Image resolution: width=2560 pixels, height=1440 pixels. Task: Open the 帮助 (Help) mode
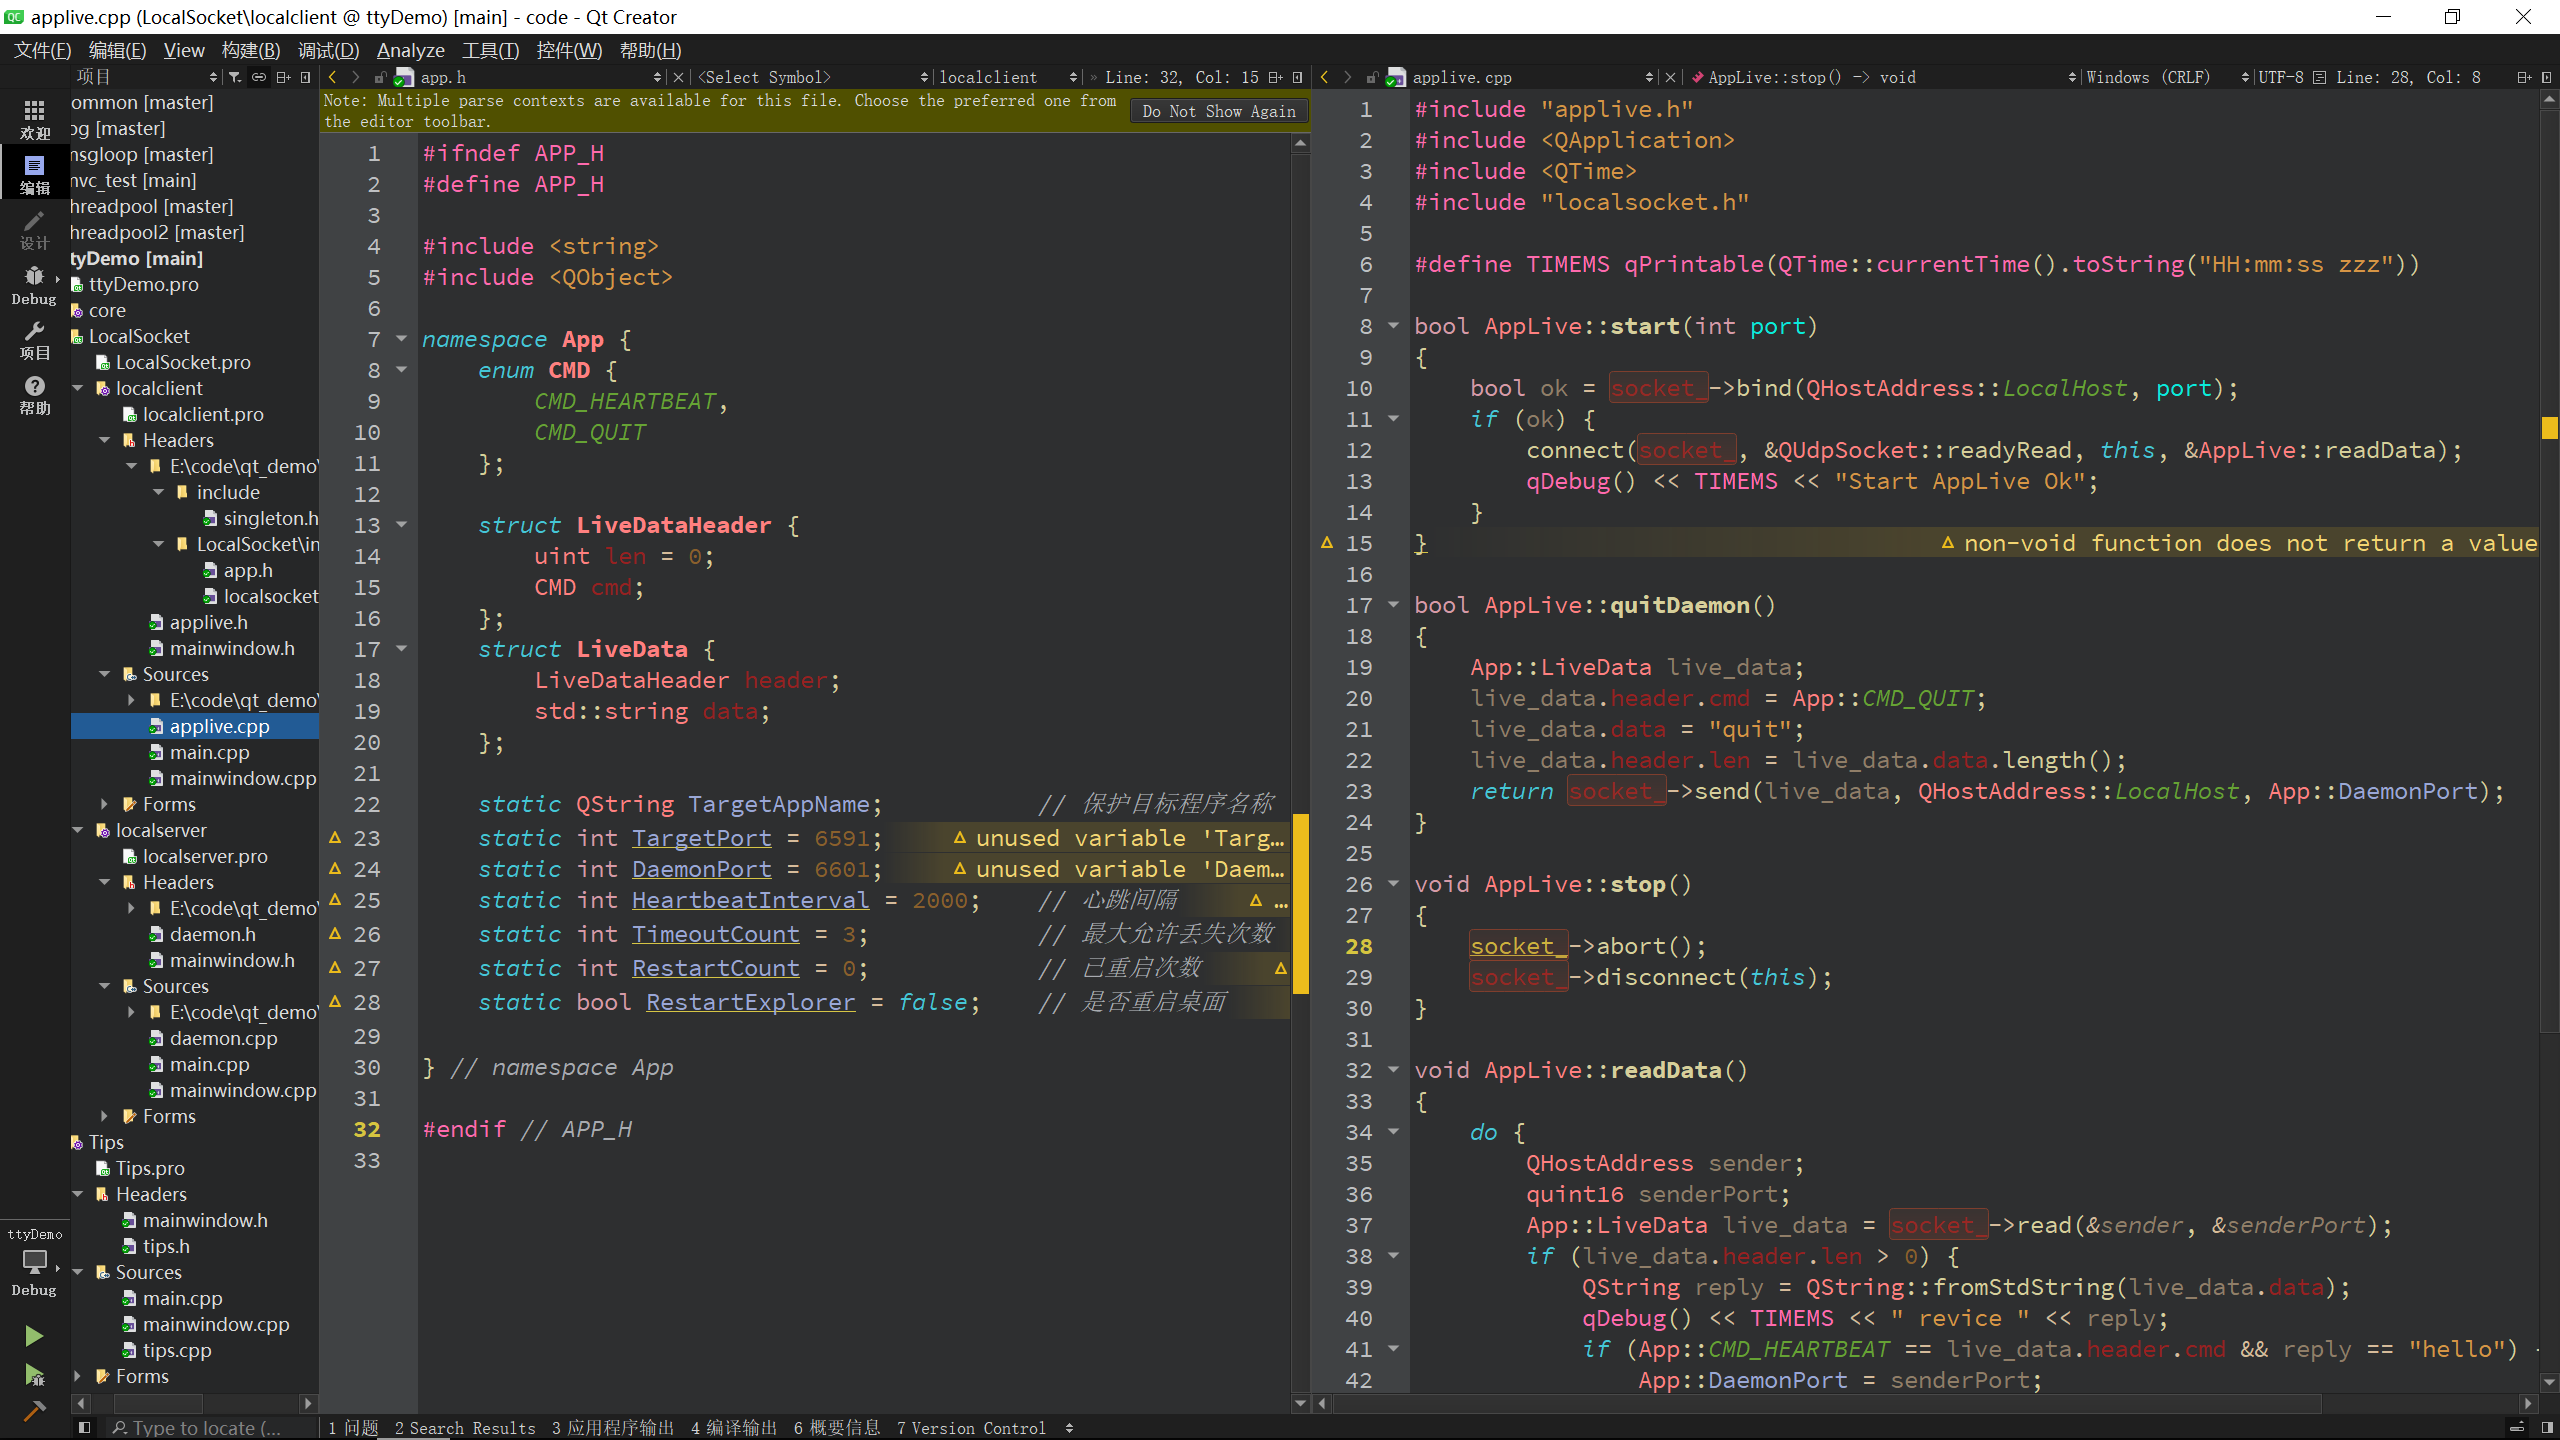click(x=34, y=395)
